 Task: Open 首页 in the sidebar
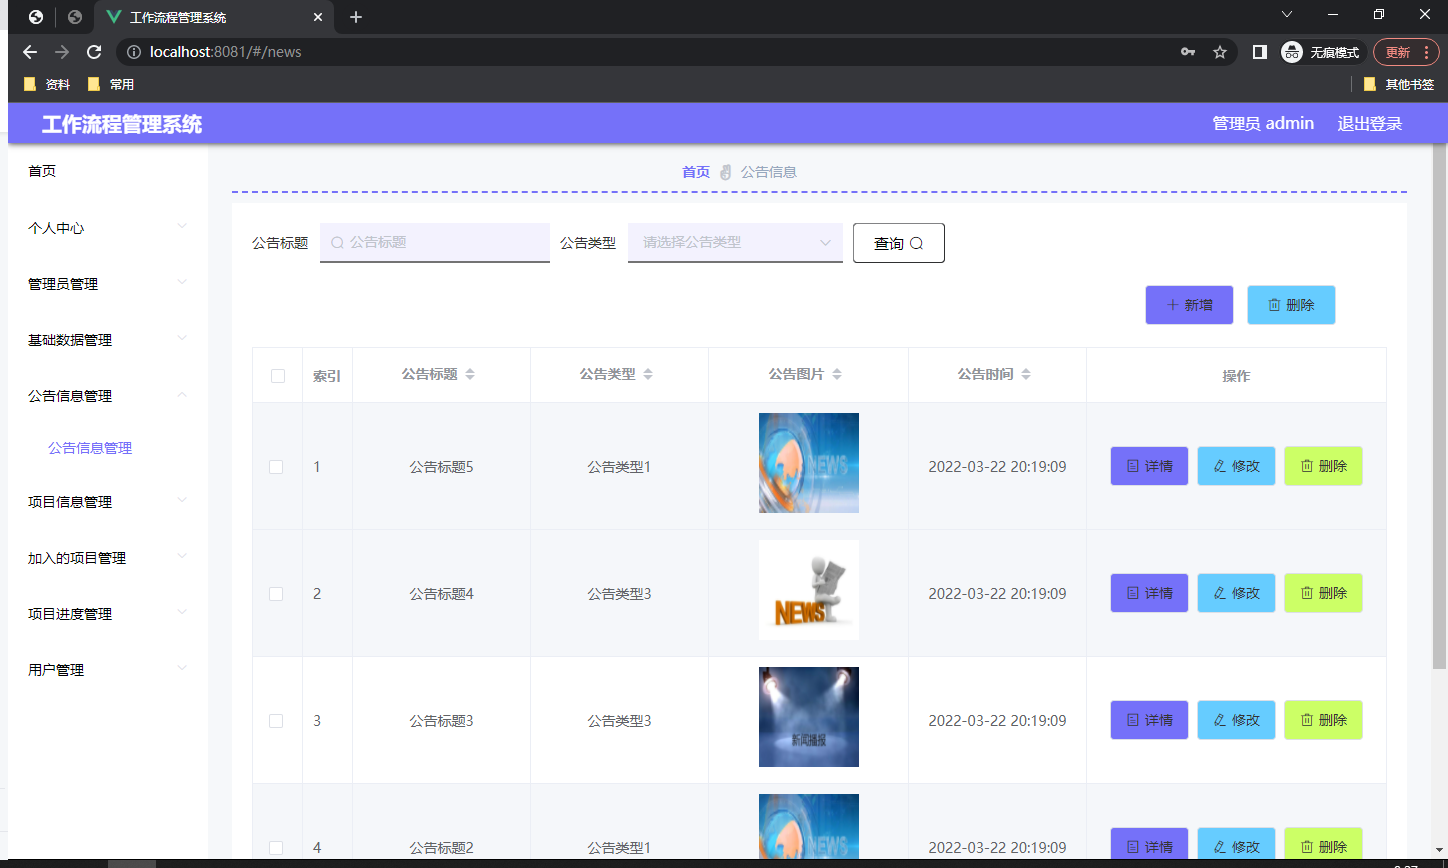(x=42, y=171)
